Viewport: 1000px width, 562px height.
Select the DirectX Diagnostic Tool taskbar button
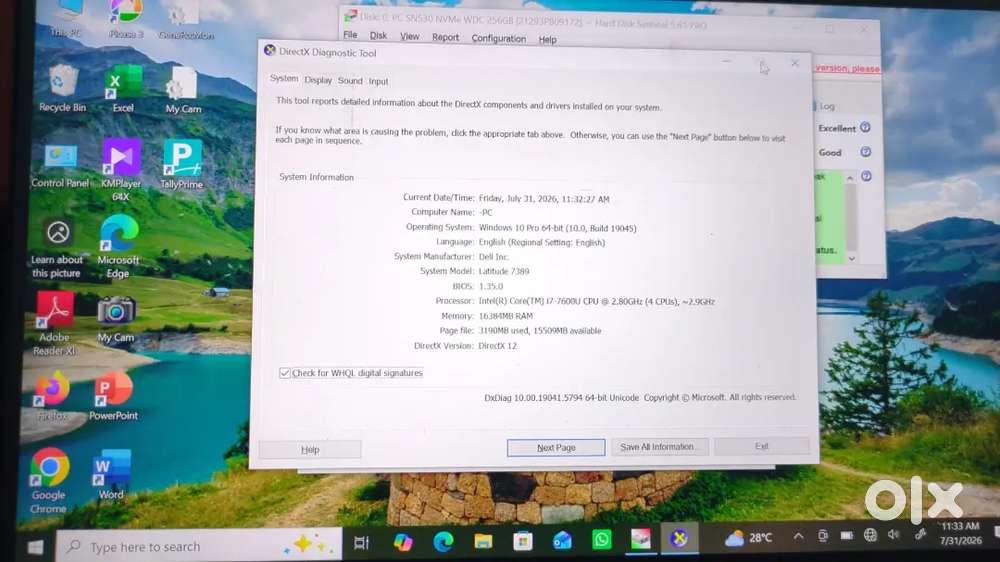pyautogui.click(x=679, y=538)
